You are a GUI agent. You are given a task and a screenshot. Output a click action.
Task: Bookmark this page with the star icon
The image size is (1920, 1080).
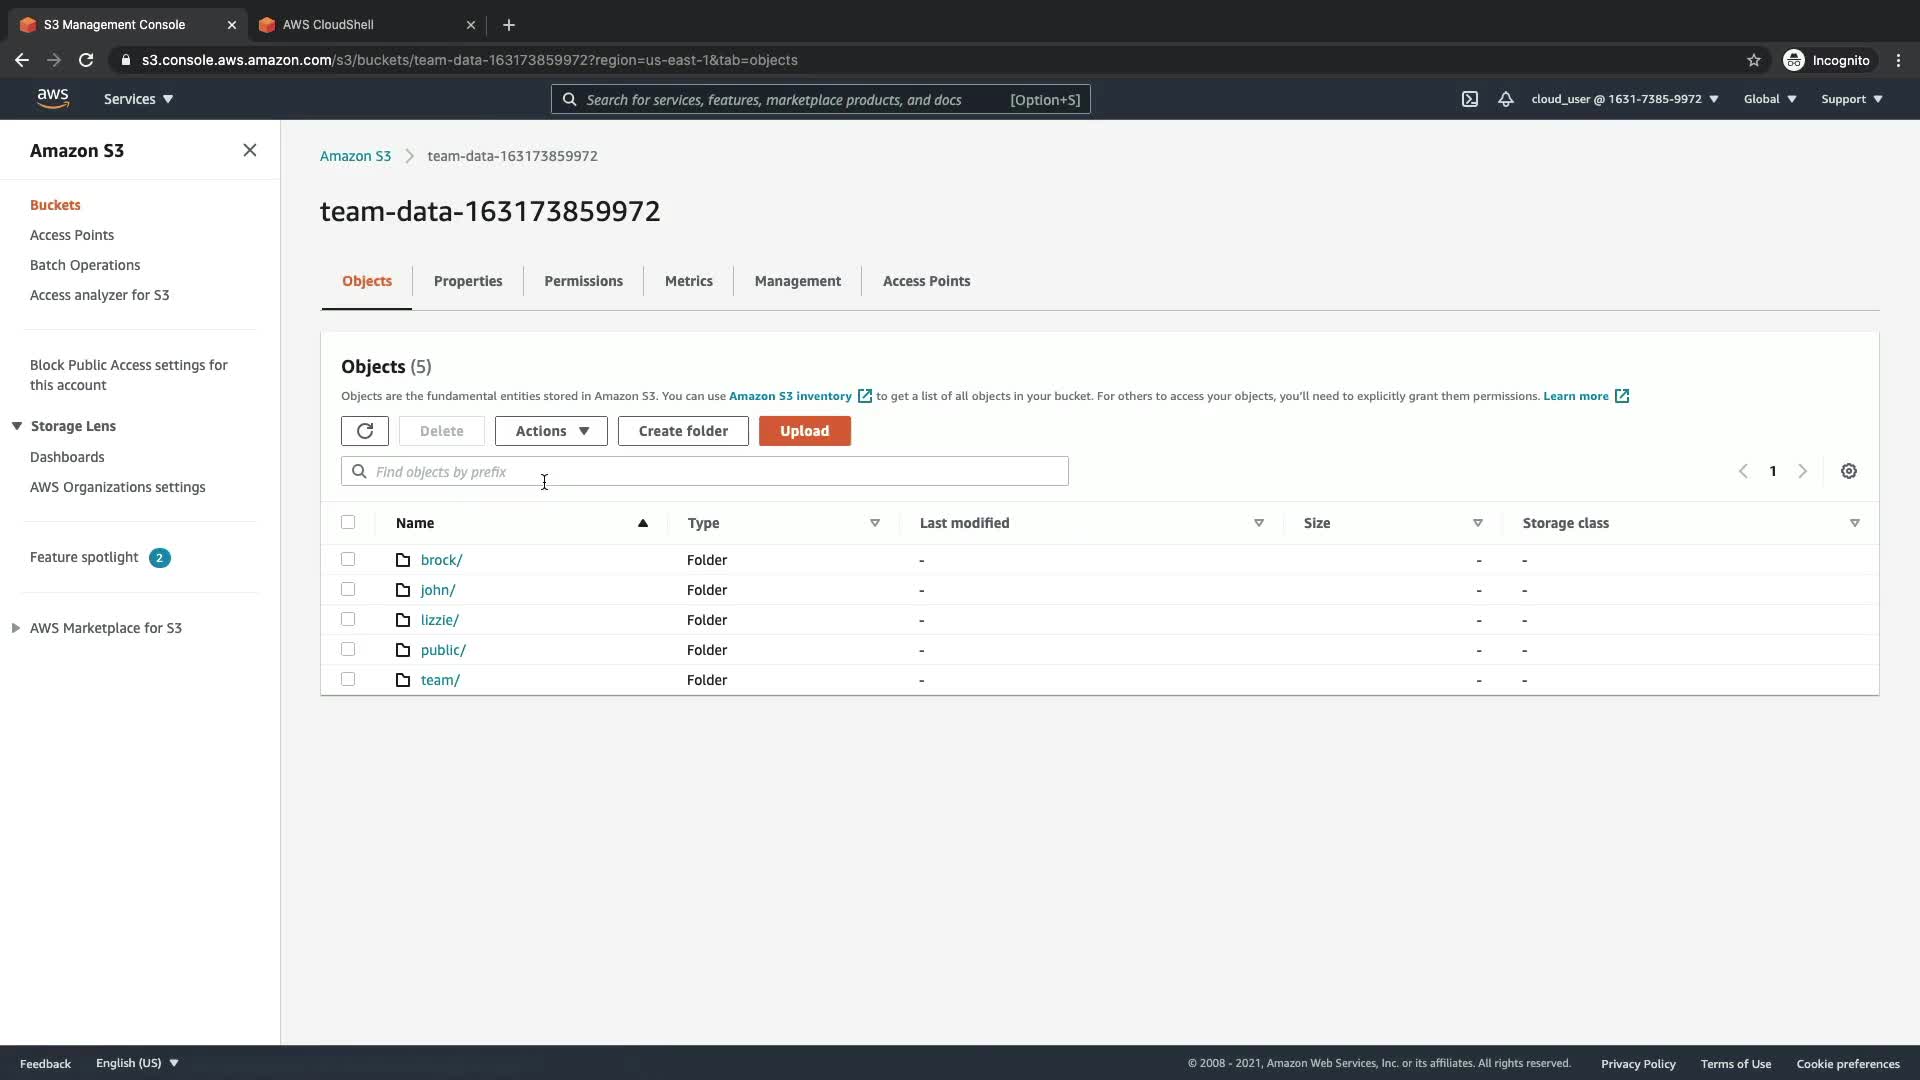click(1753, 60)
